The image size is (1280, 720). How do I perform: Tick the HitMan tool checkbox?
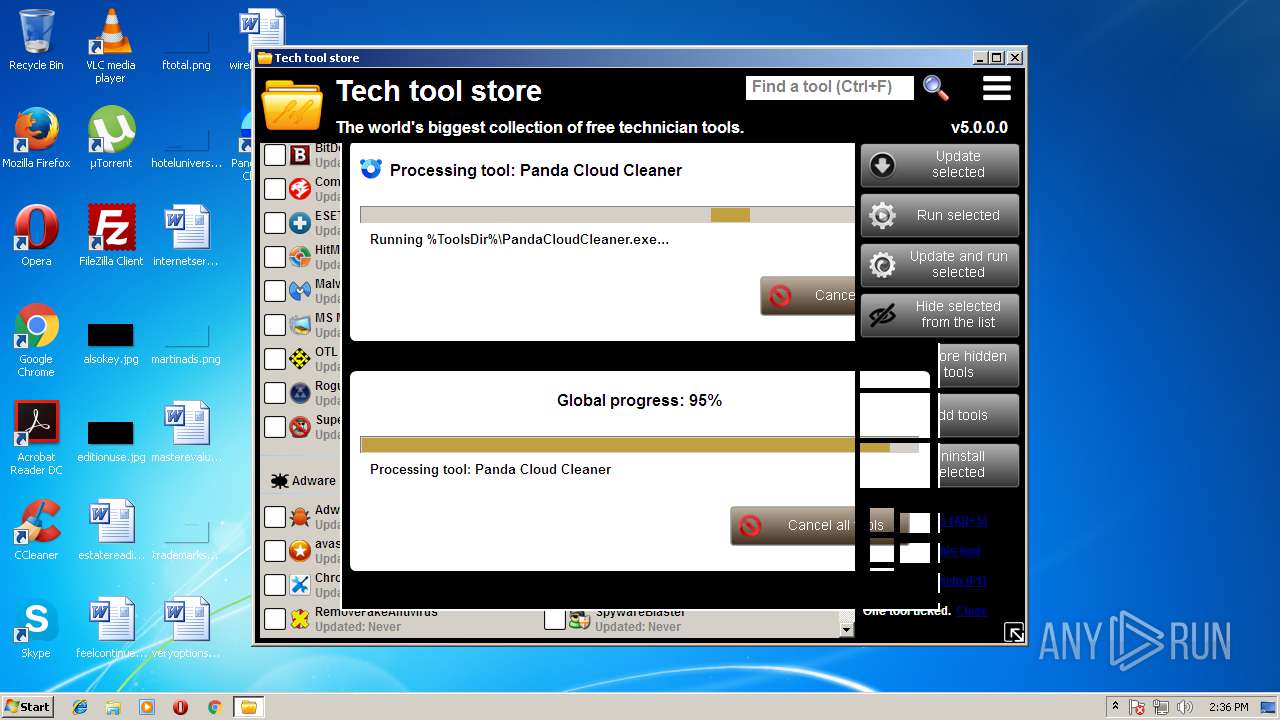275,257
